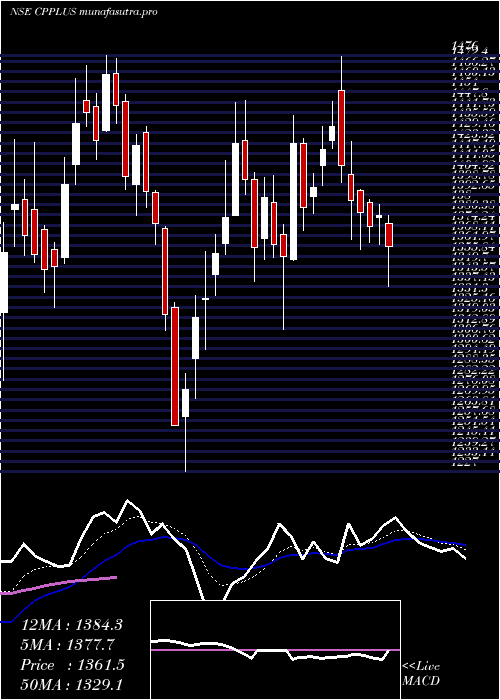Click the "<<Live MACD" label
Screen dimensions: 500x700
pos(421,674)
